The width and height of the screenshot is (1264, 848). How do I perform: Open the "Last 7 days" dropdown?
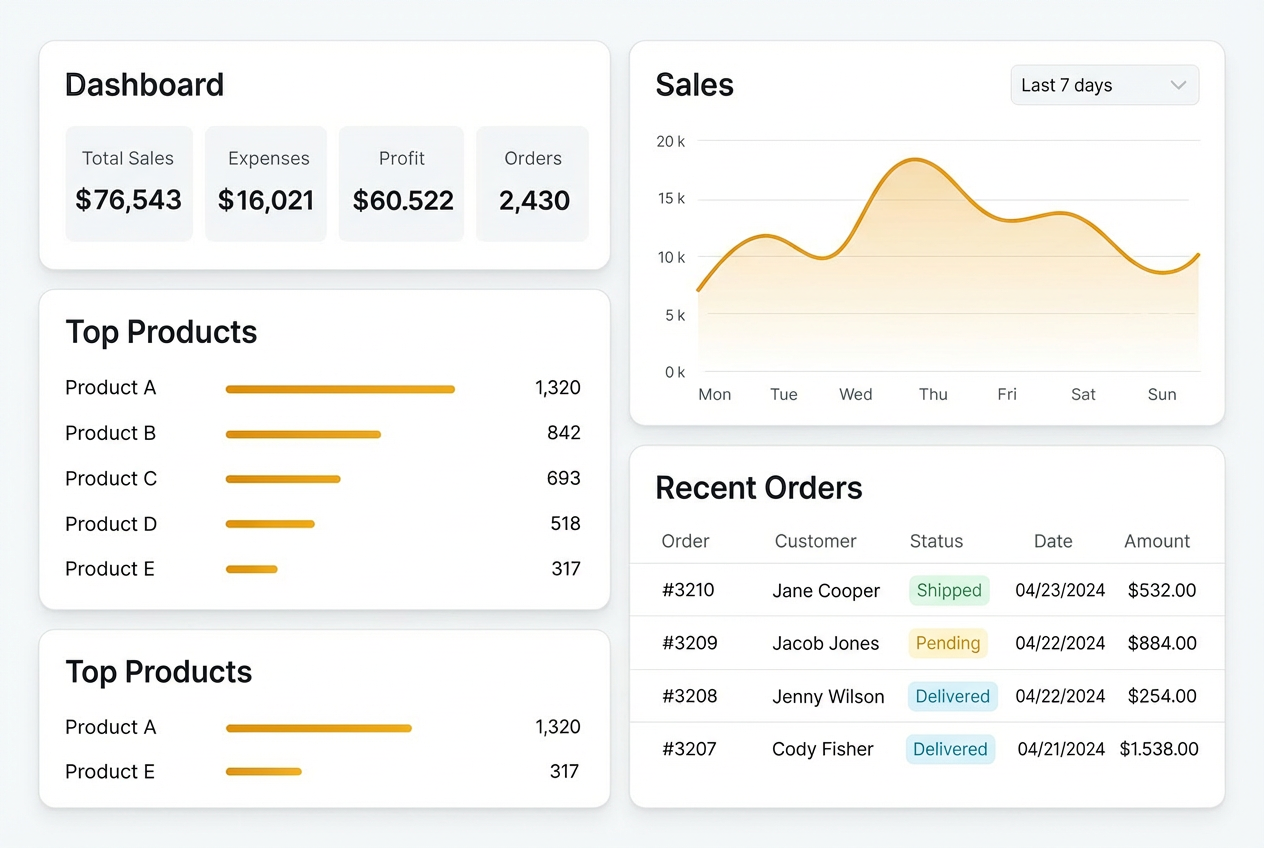click(1103, 85)
